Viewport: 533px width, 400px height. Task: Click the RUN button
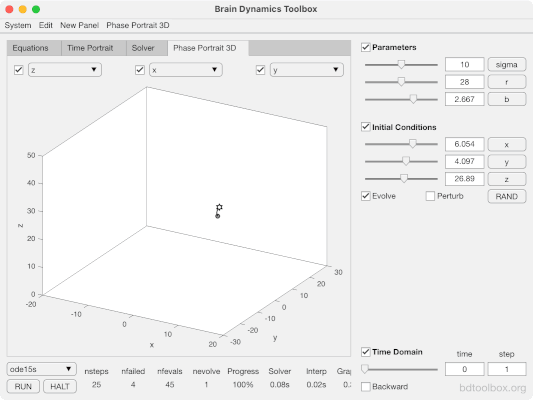tap(23, 386)
